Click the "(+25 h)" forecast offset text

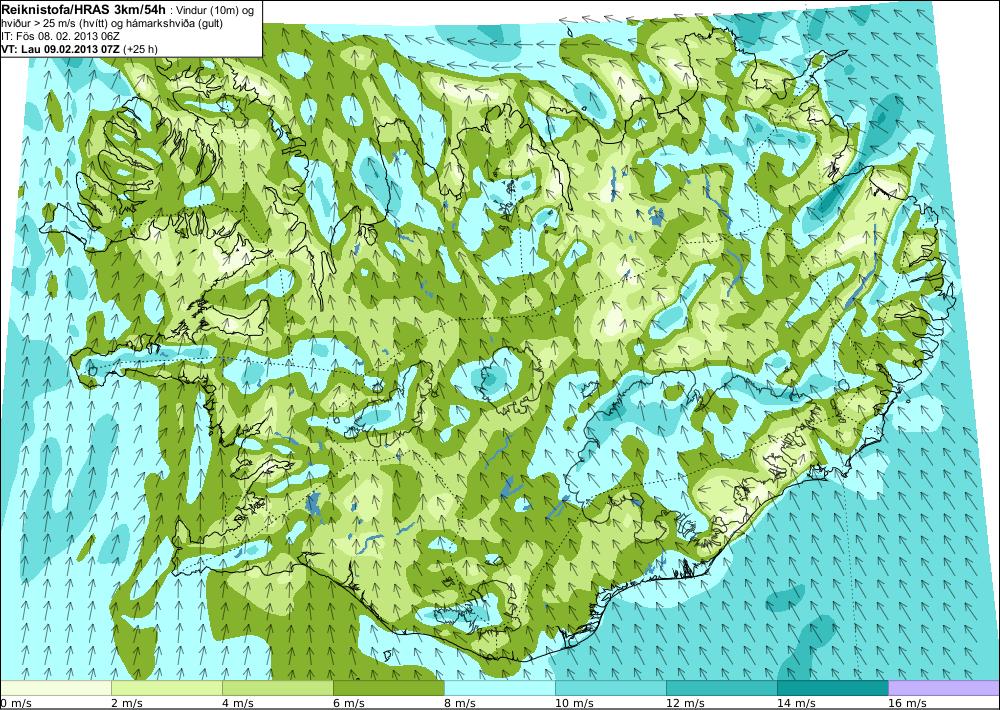point(141,49)
